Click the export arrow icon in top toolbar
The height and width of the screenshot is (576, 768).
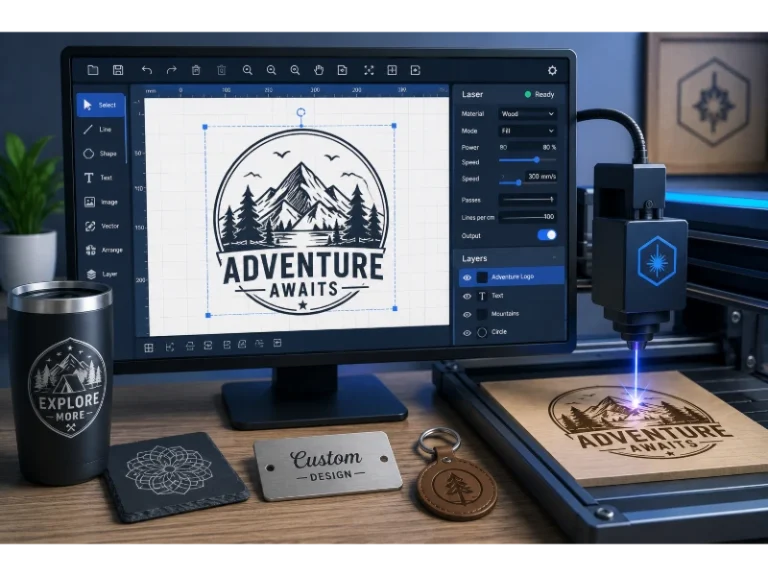coord(415,70)
